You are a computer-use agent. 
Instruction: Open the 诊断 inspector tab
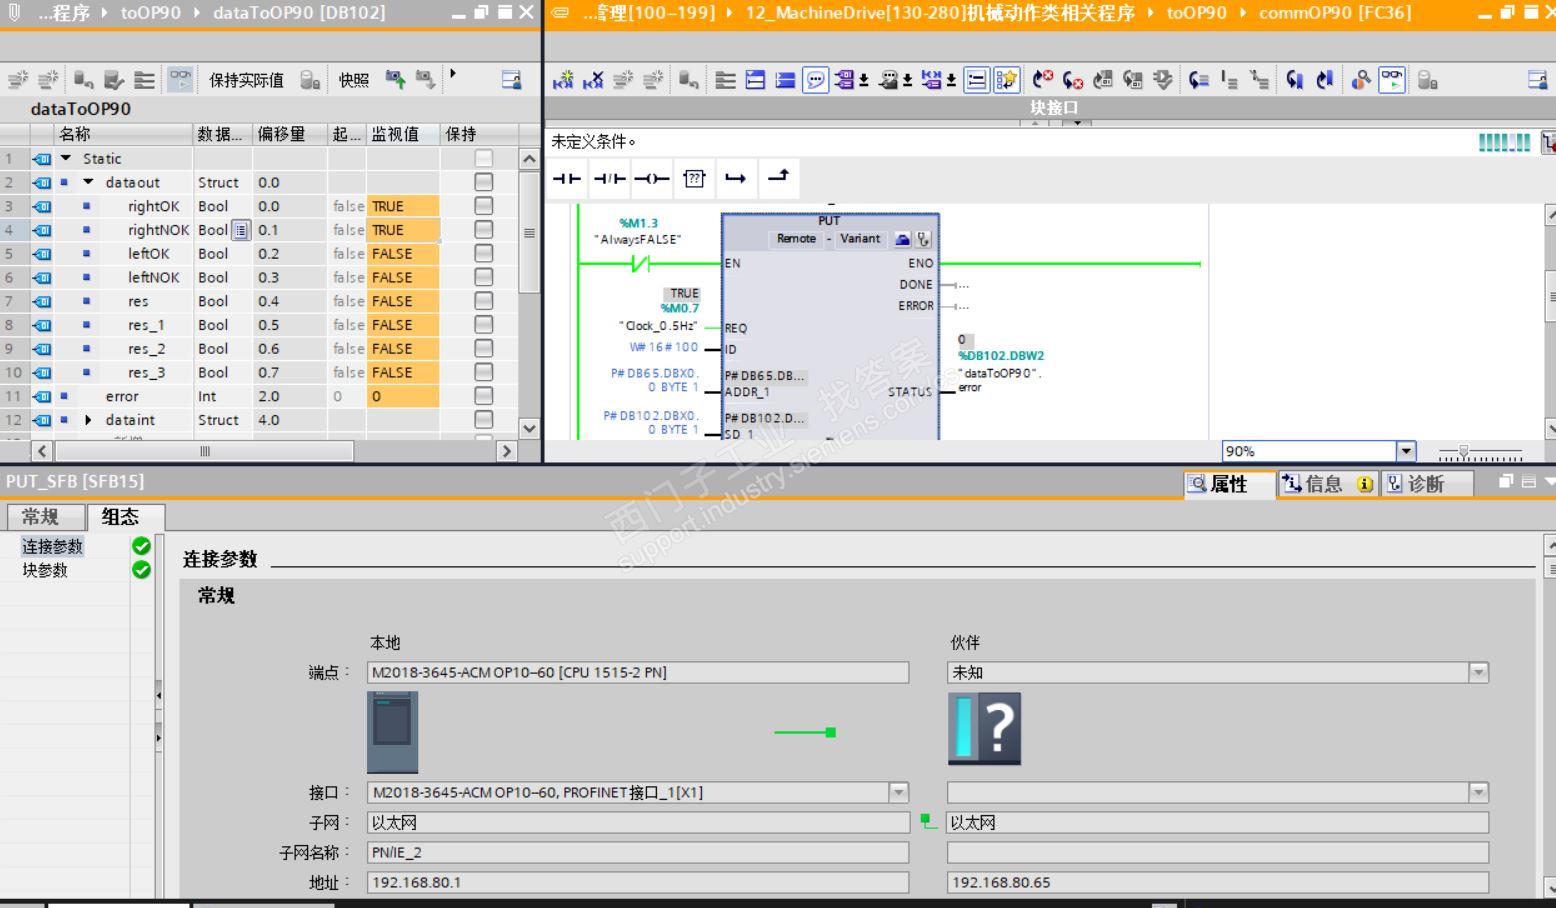[1427, 484]
